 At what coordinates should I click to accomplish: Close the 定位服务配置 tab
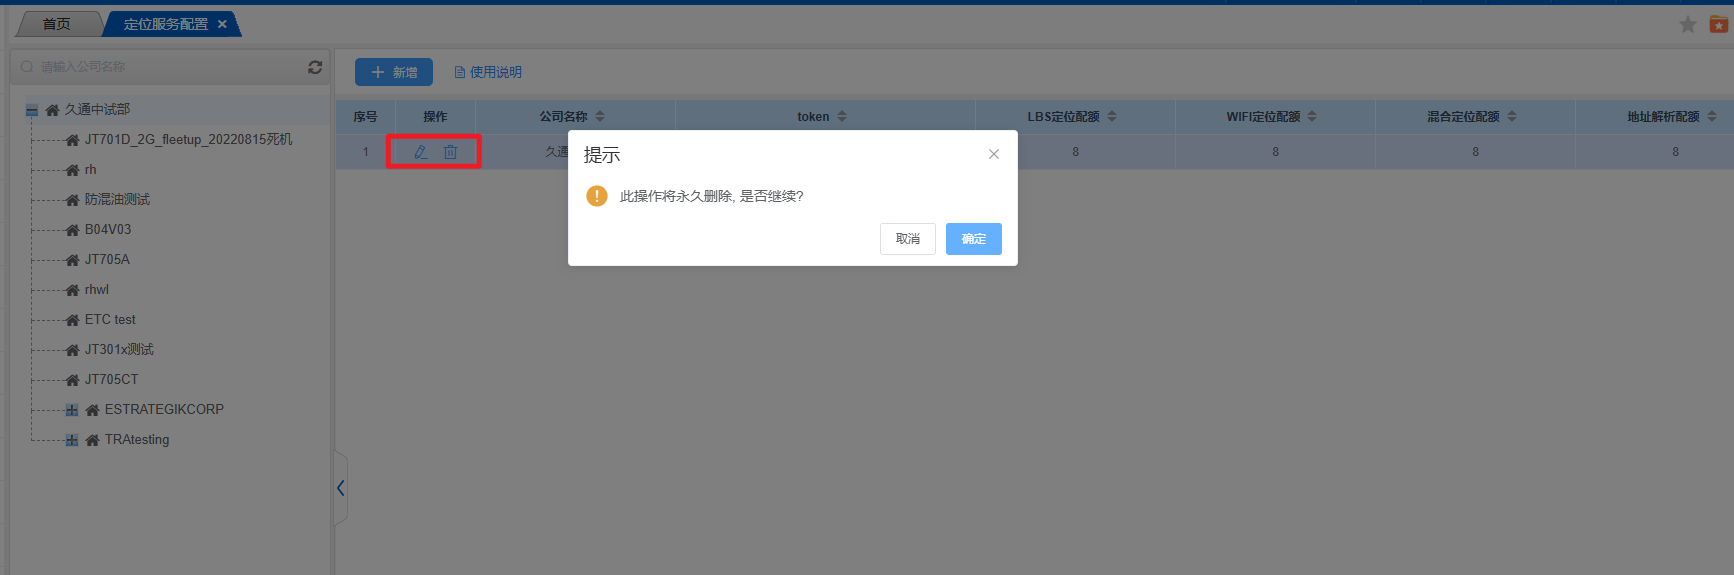pos(222,24)
